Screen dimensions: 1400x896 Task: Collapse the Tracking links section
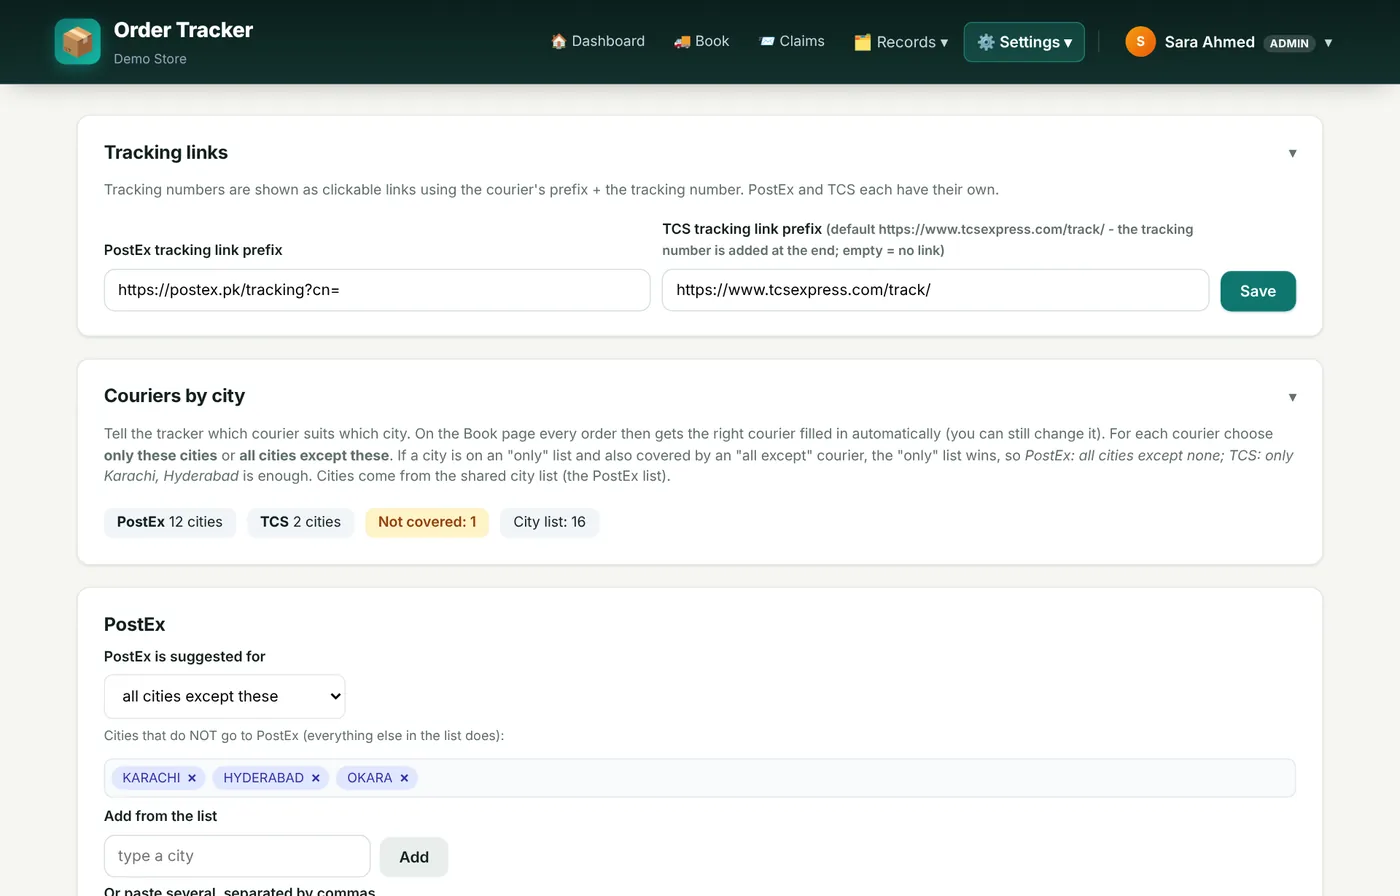pos(1292,153)
